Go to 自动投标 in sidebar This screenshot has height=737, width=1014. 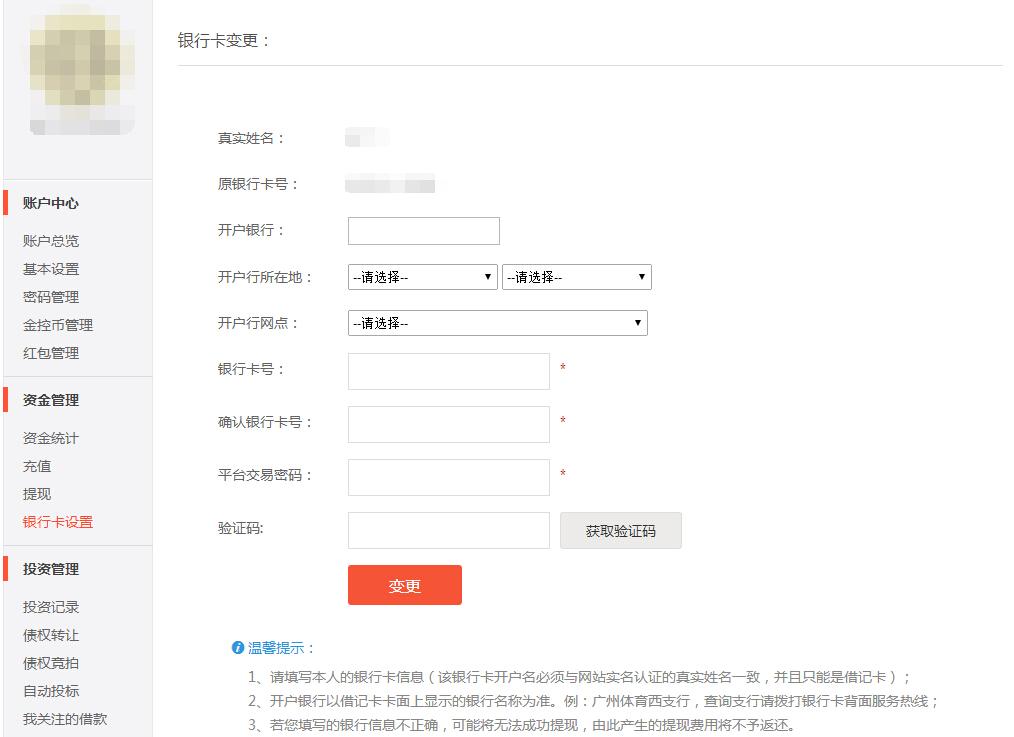pos(51,691)
